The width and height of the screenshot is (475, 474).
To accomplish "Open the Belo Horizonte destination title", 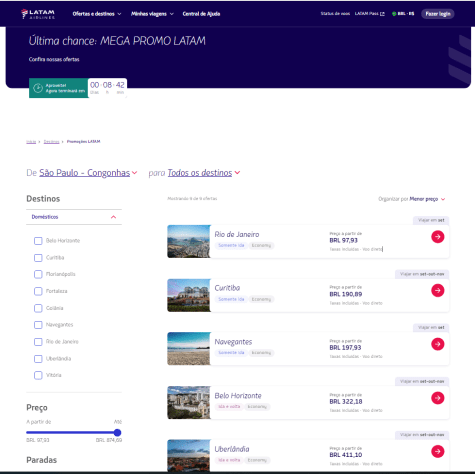I will (x=238, y=396).
